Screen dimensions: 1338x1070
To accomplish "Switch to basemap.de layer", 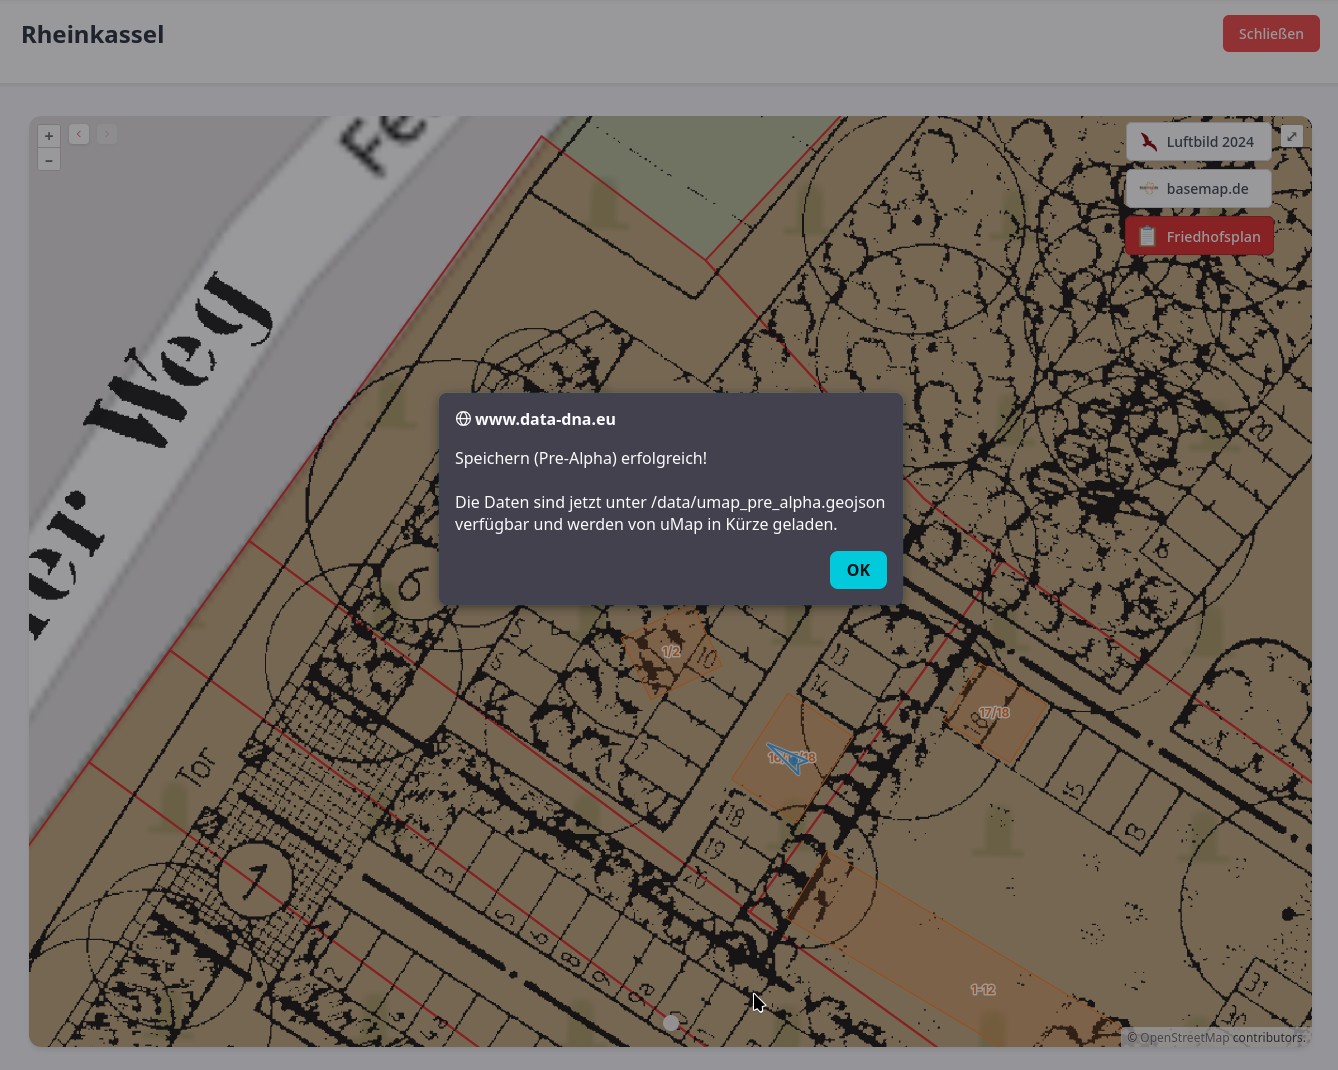I will pos(1198,189).
